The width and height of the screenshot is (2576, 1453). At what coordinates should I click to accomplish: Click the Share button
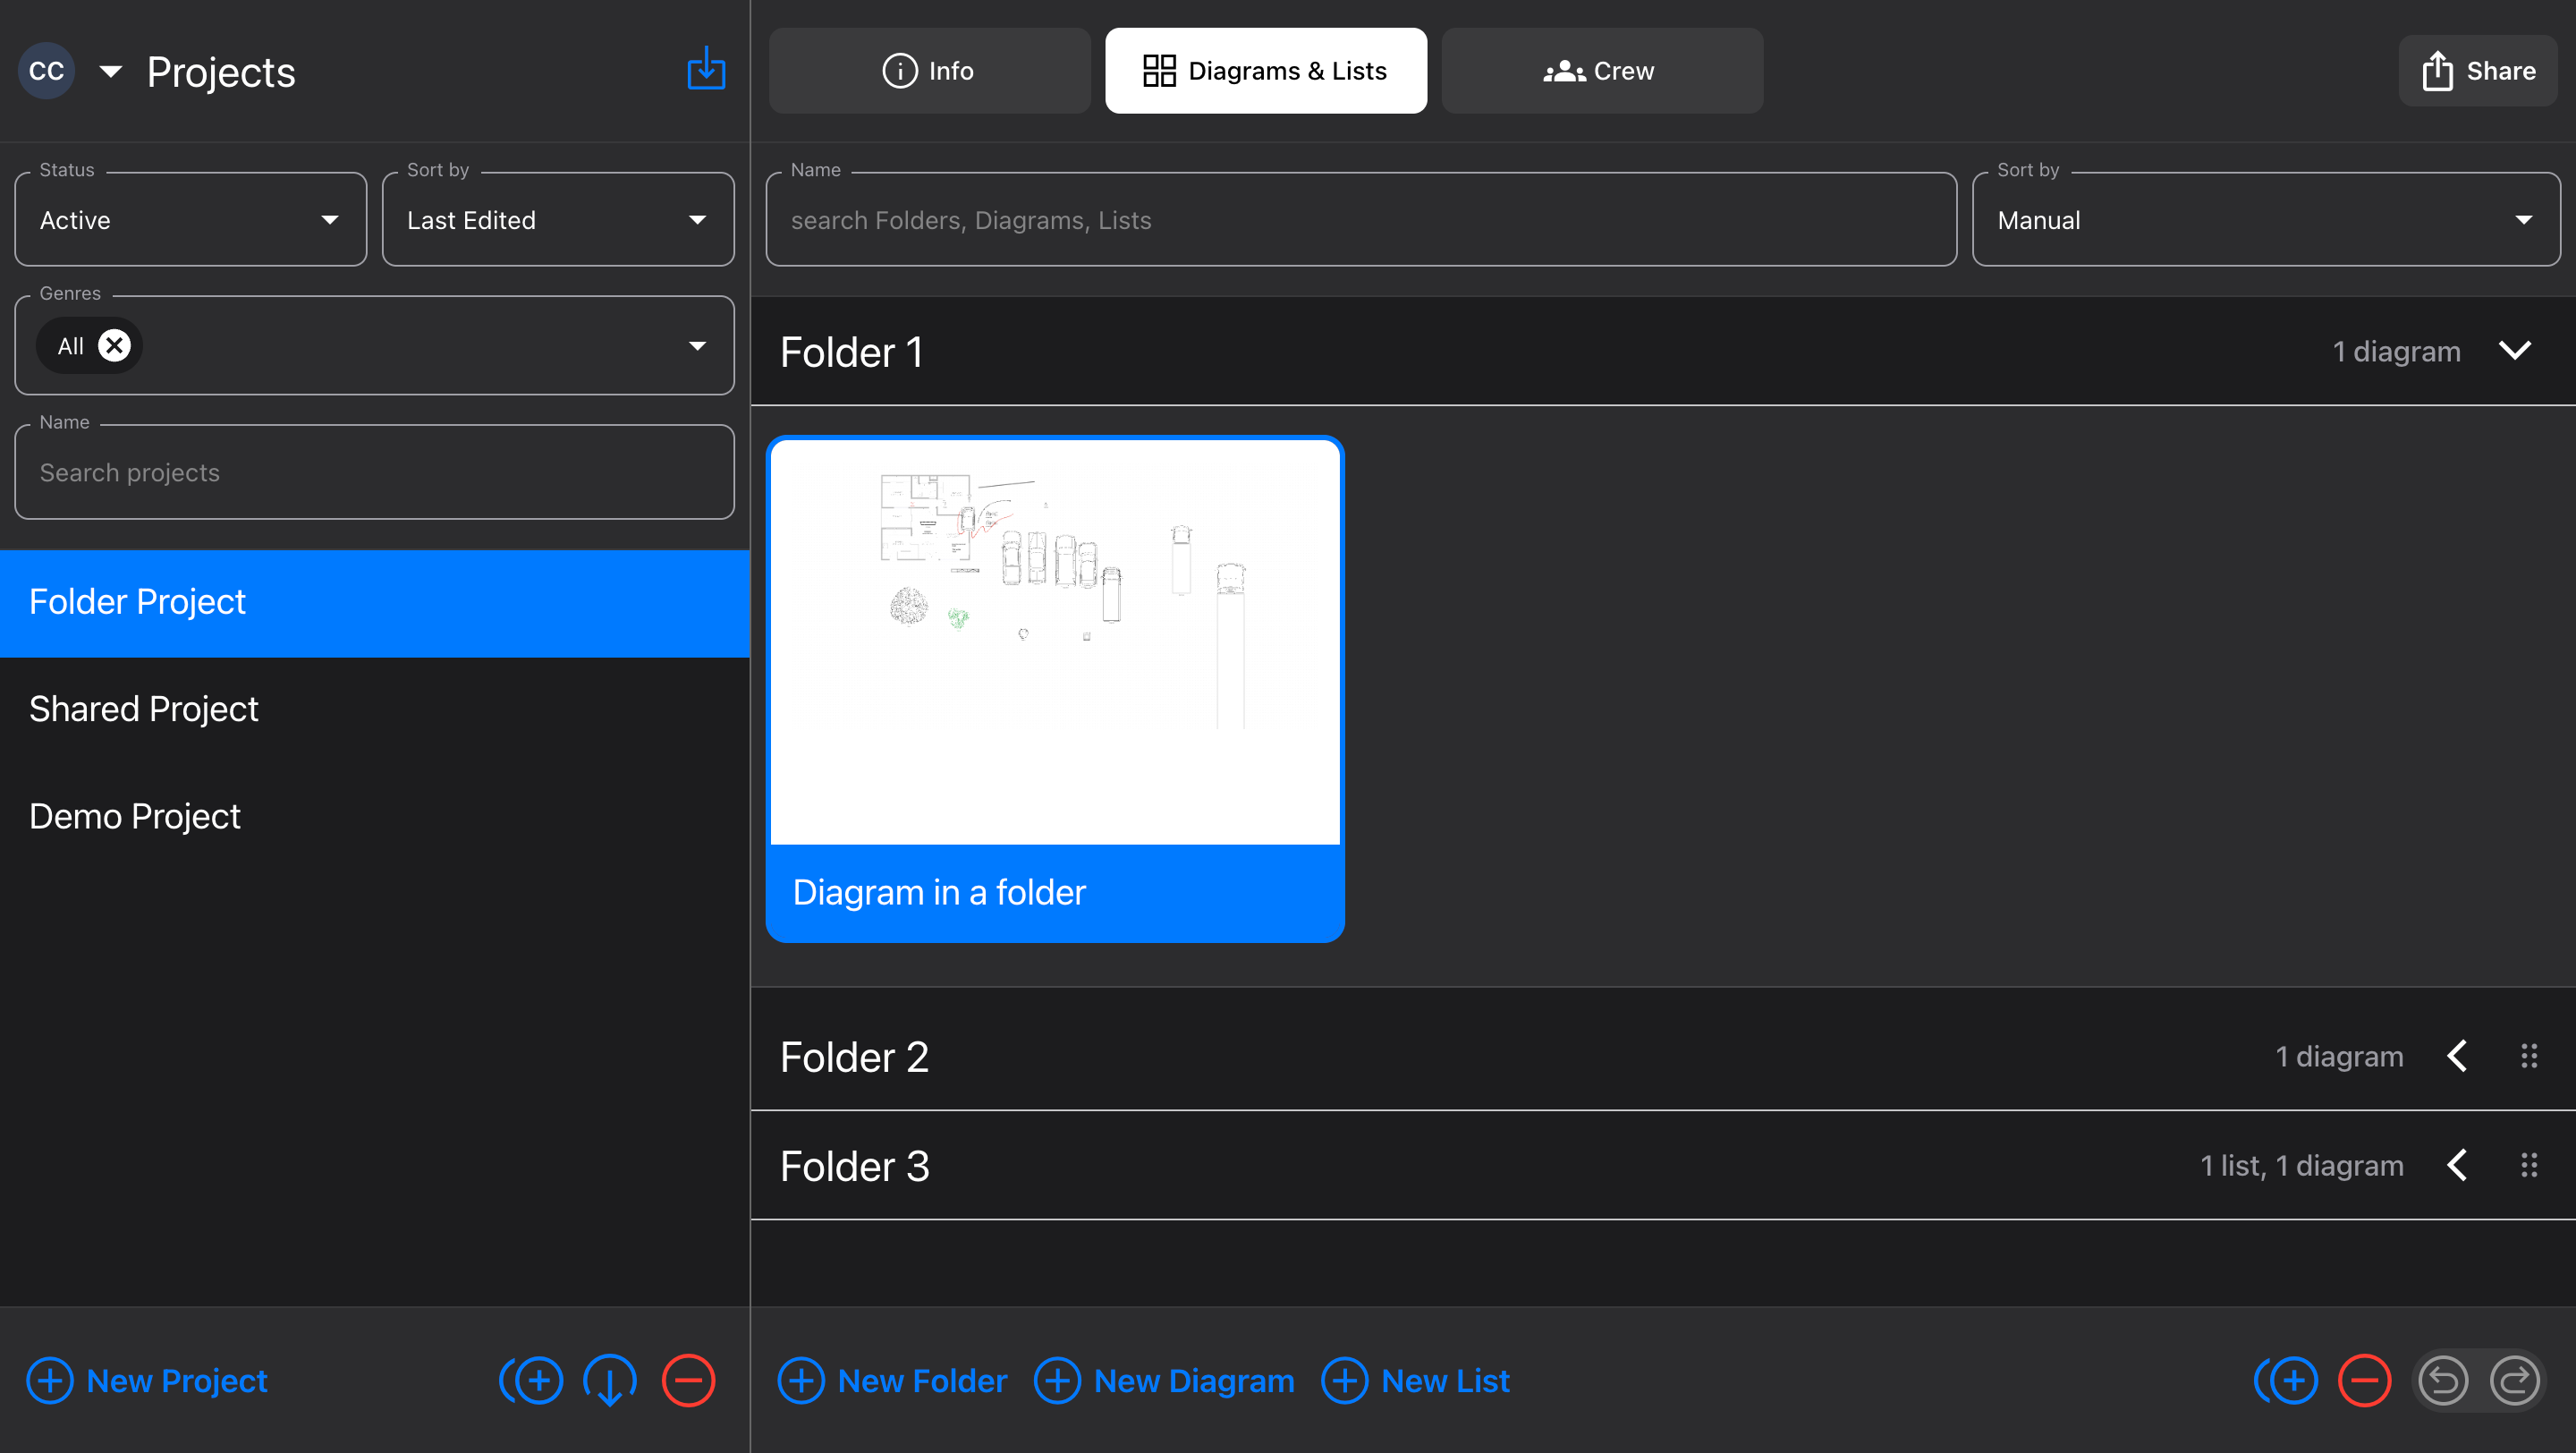(2478, 71)
